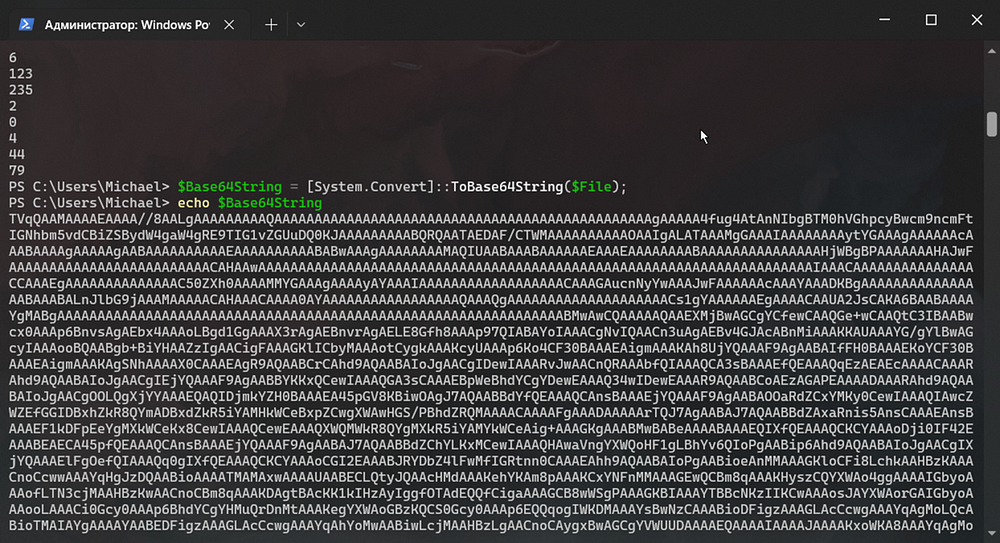Click the last line starting with BioTMAIAYgAAAAYAABEDFigz
Viewport: 1000px width, 543px height.
tap(491, 526)
